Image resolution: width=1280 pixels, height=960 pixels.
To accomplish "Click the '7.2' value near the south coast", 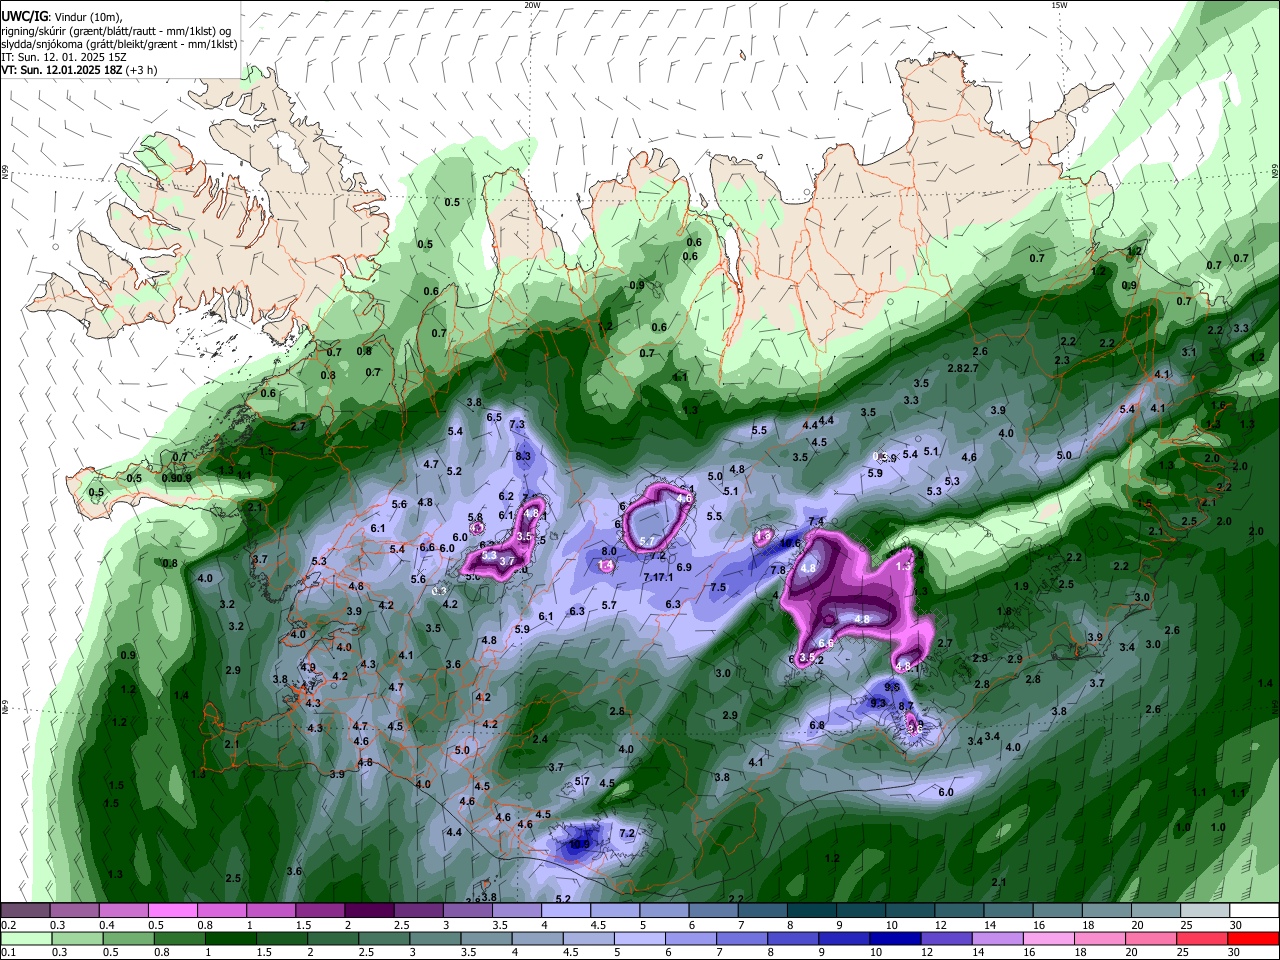I will coord(628,833).
